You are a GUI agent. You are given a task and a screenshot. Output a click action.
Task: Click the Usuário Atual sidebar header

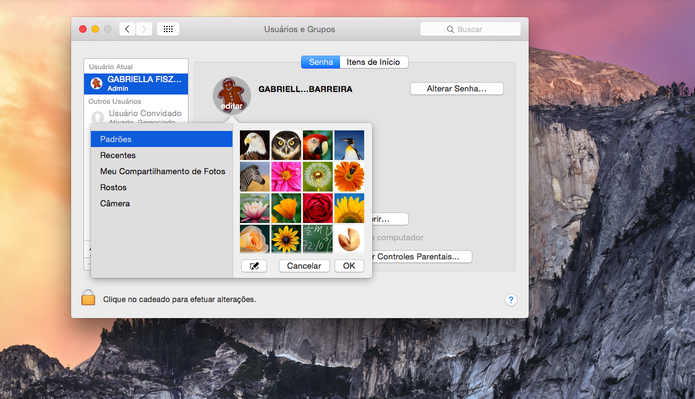pyautogui.click(x=111, y=66)
